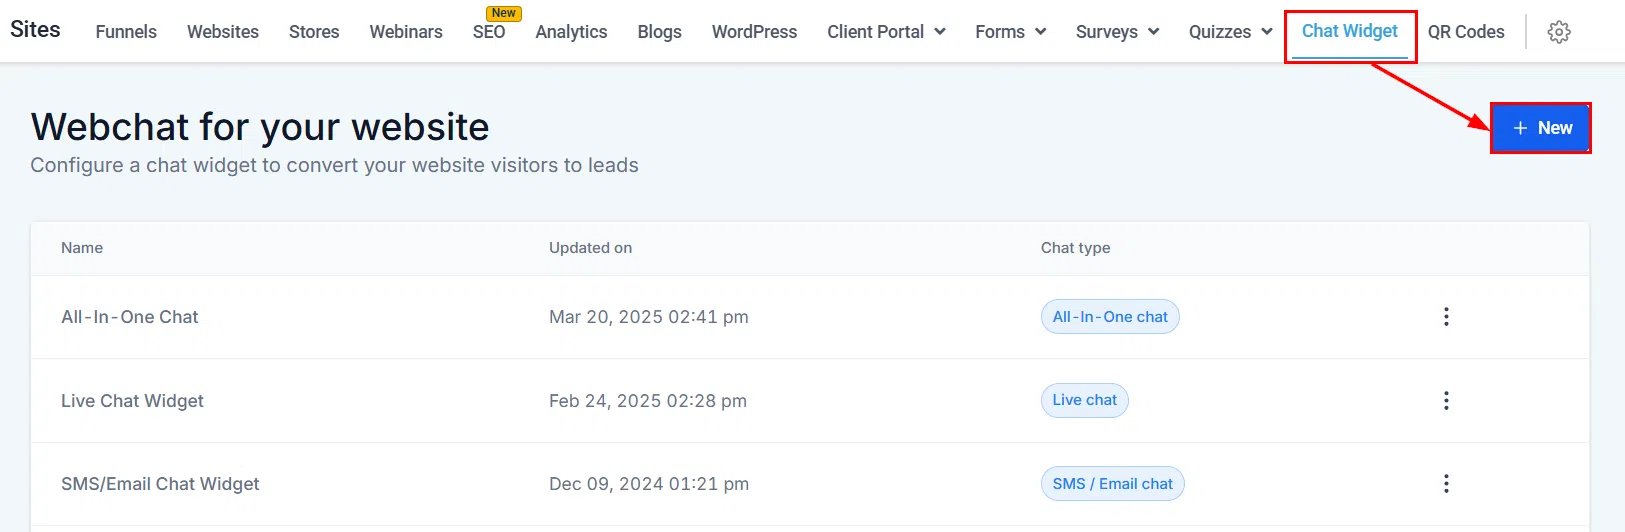Screen dimensions: 1625x532
Task: Click the SMS/Email Chat Widget name
Action: pos(160,484)
